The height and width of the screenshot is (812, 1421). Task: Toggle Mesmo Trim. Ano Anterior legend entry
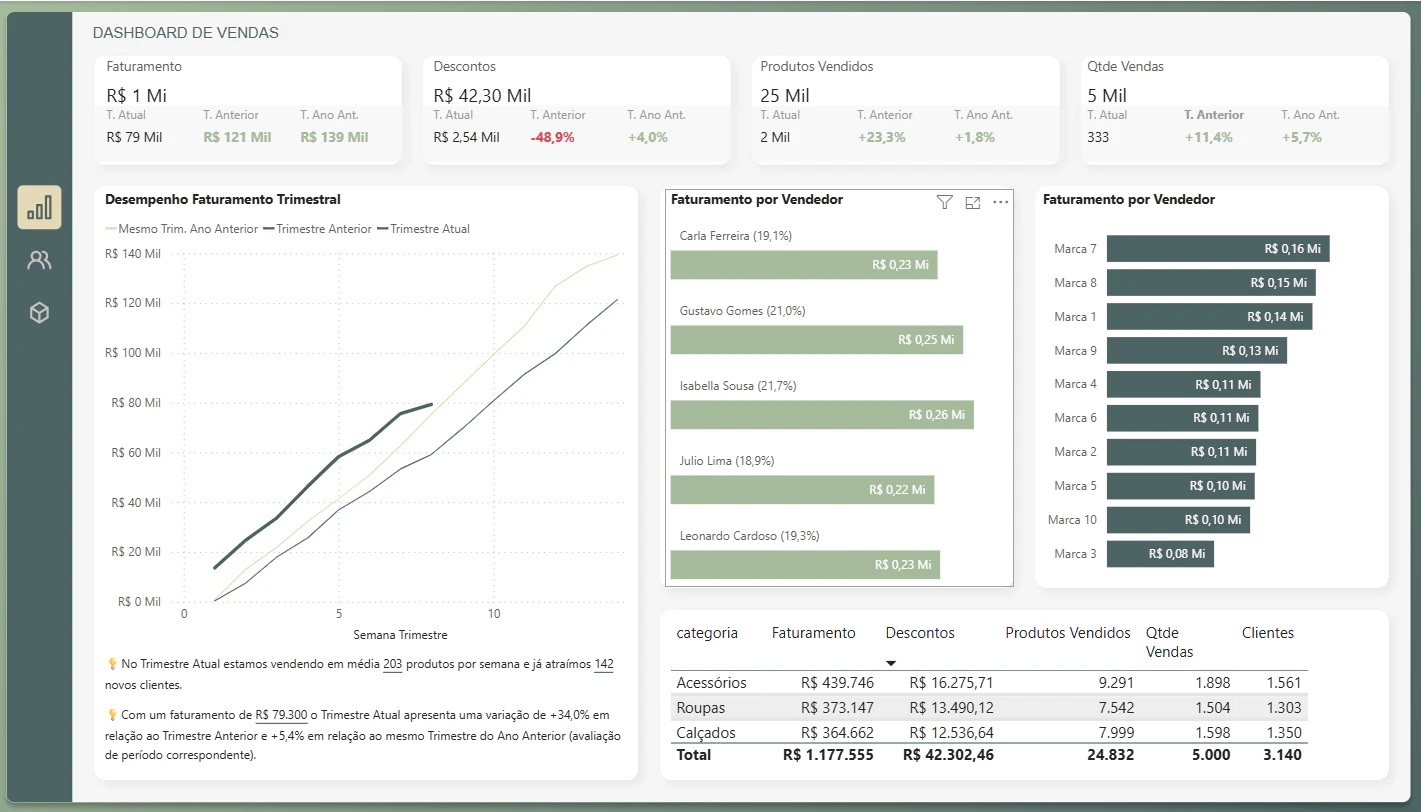[181, 229]
